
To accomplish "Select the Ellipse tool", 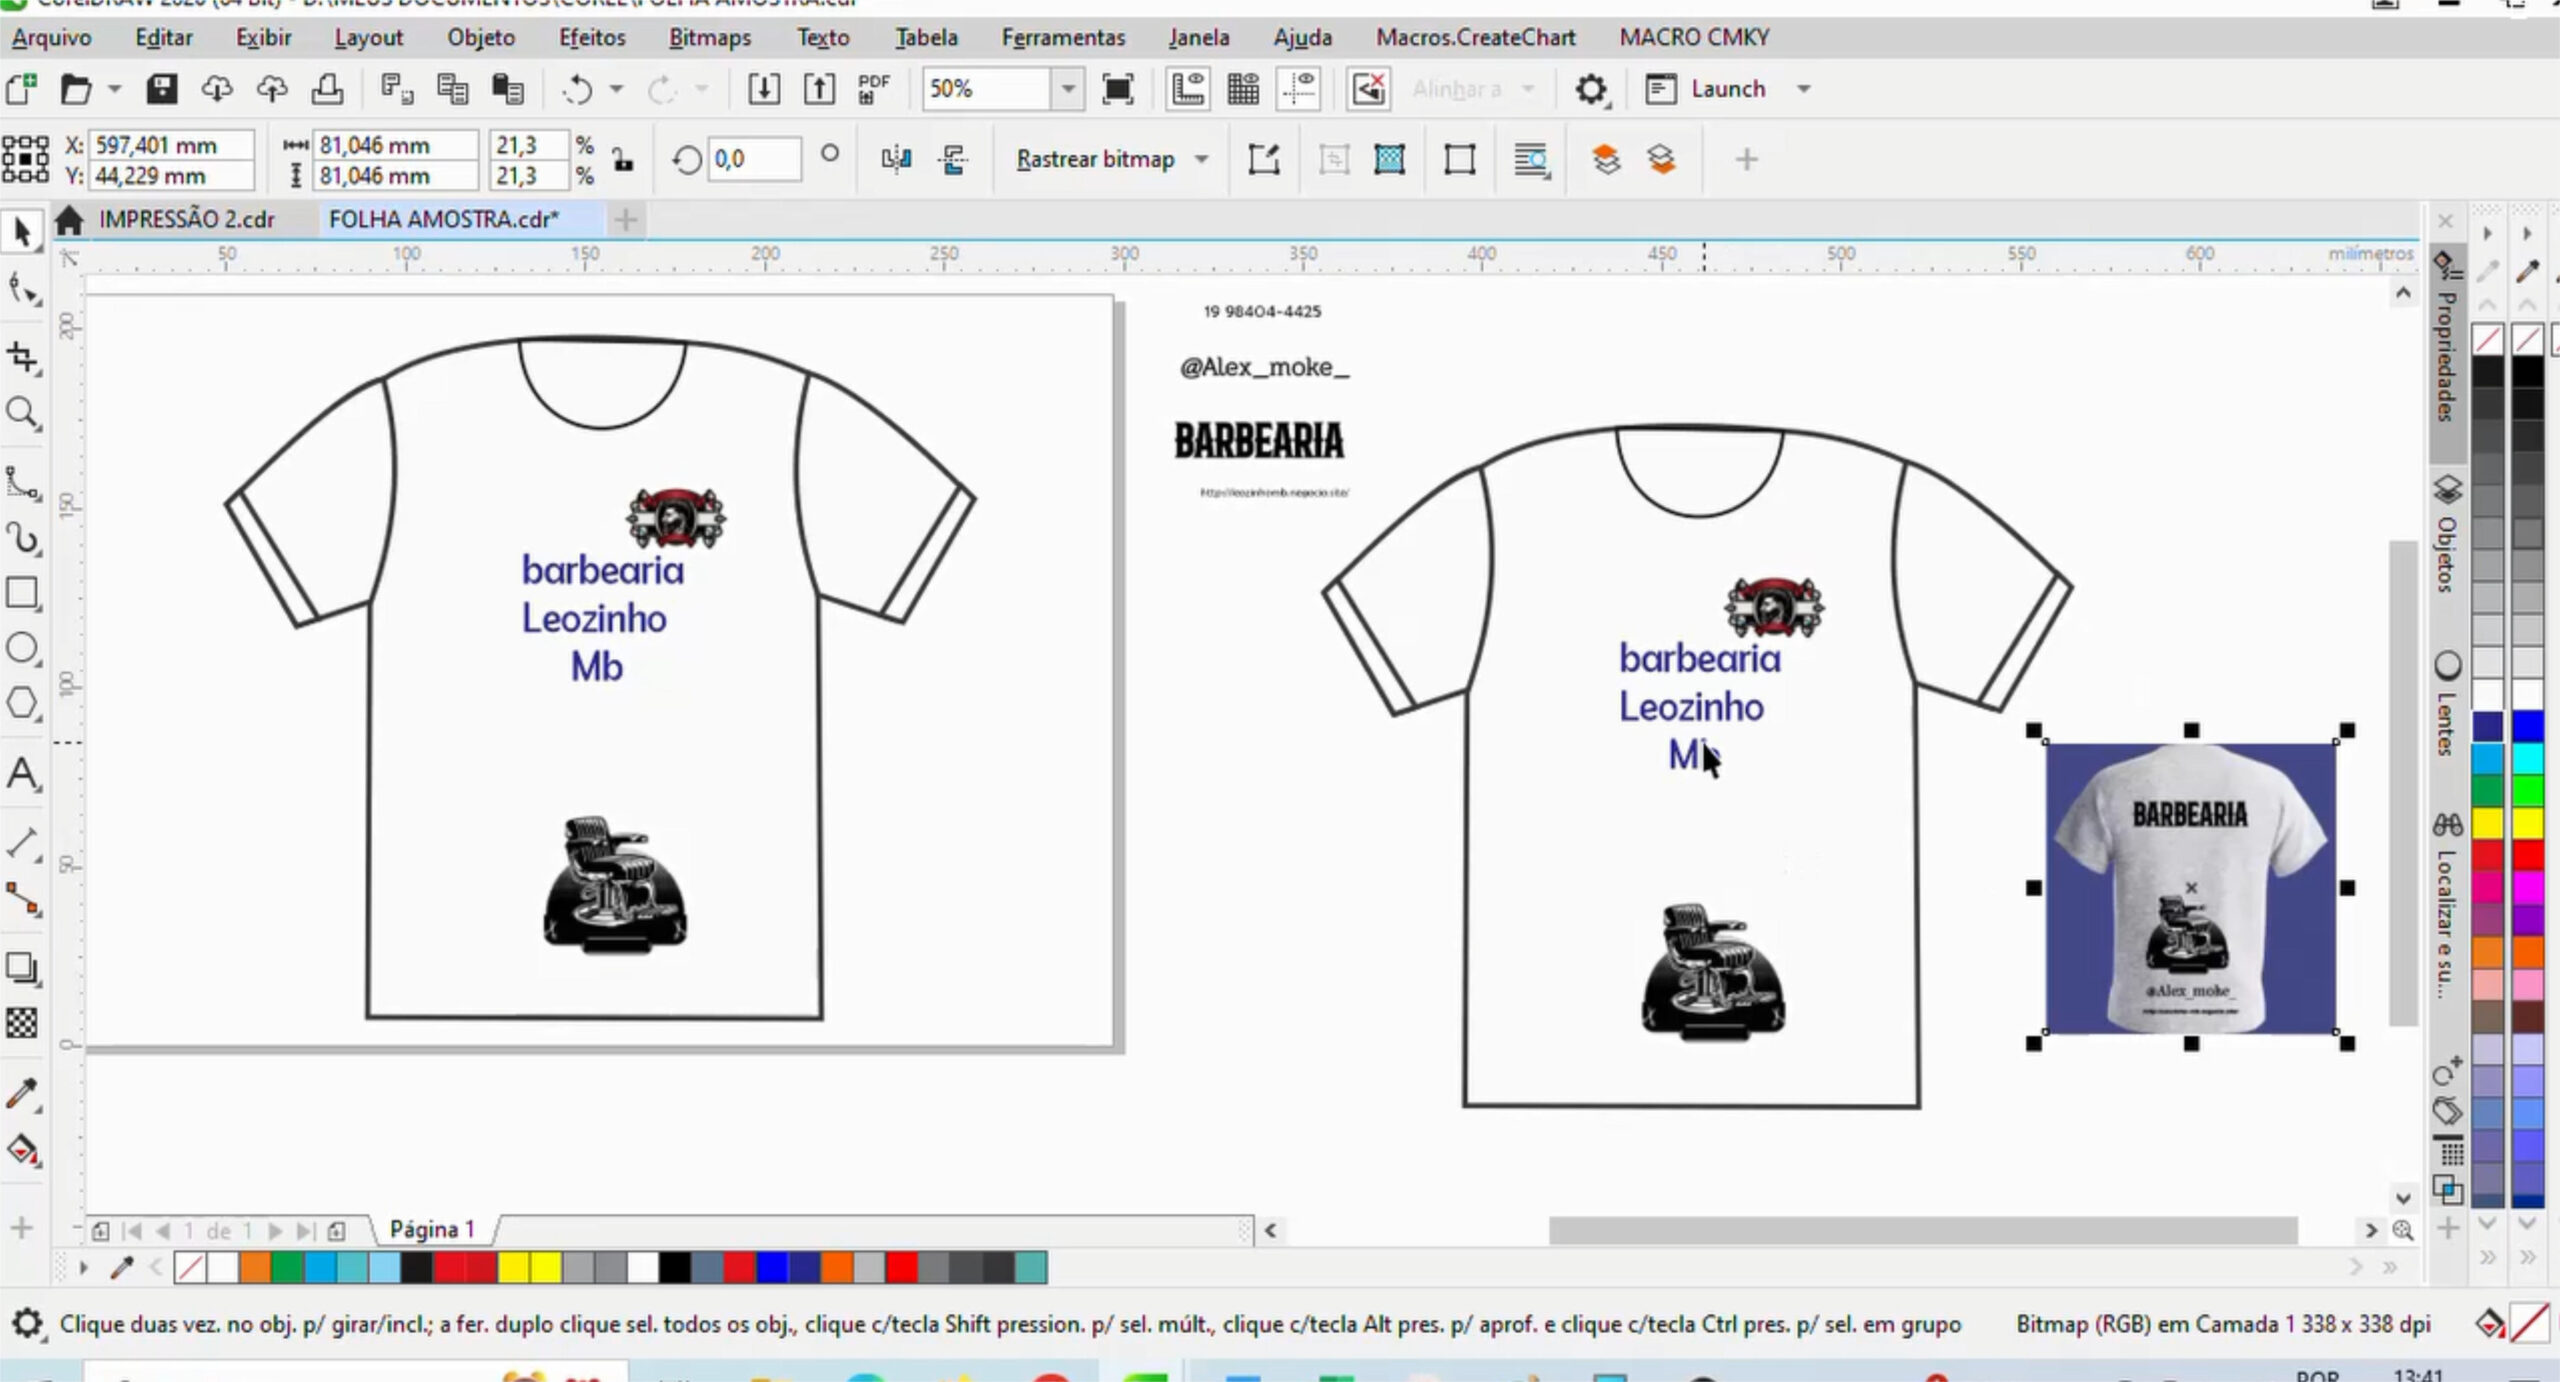I will pyautogui.click(x=24, y=648).
